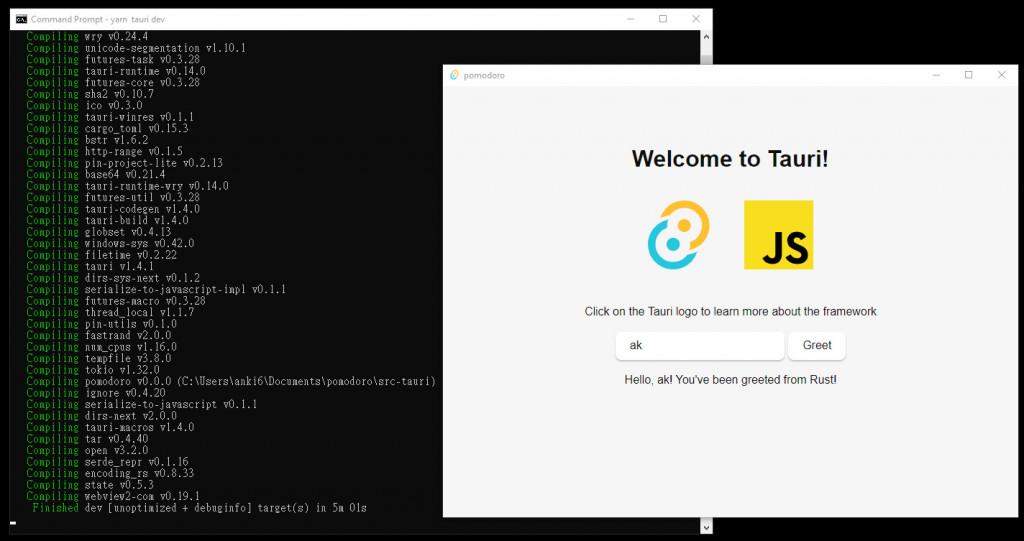Click the yellow JS logo
This screenshot has width=1024, height=541.
778,235
